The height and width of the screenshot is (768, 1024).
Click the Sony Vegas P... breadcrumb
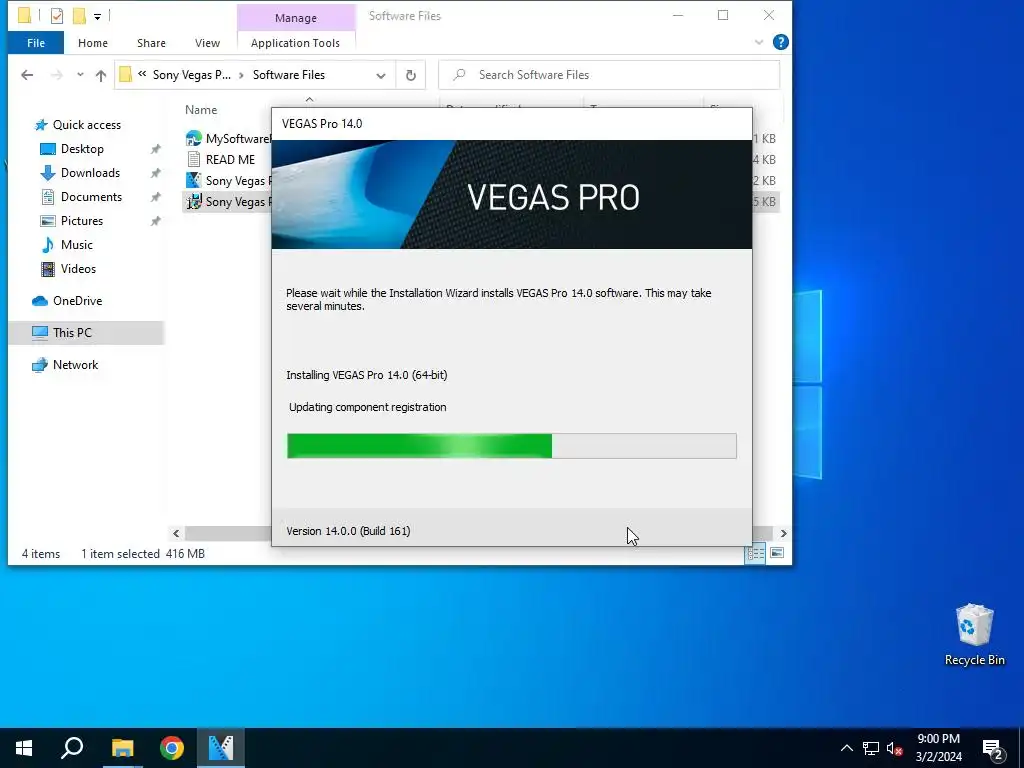pyautogui.click(x=191, y=75)
